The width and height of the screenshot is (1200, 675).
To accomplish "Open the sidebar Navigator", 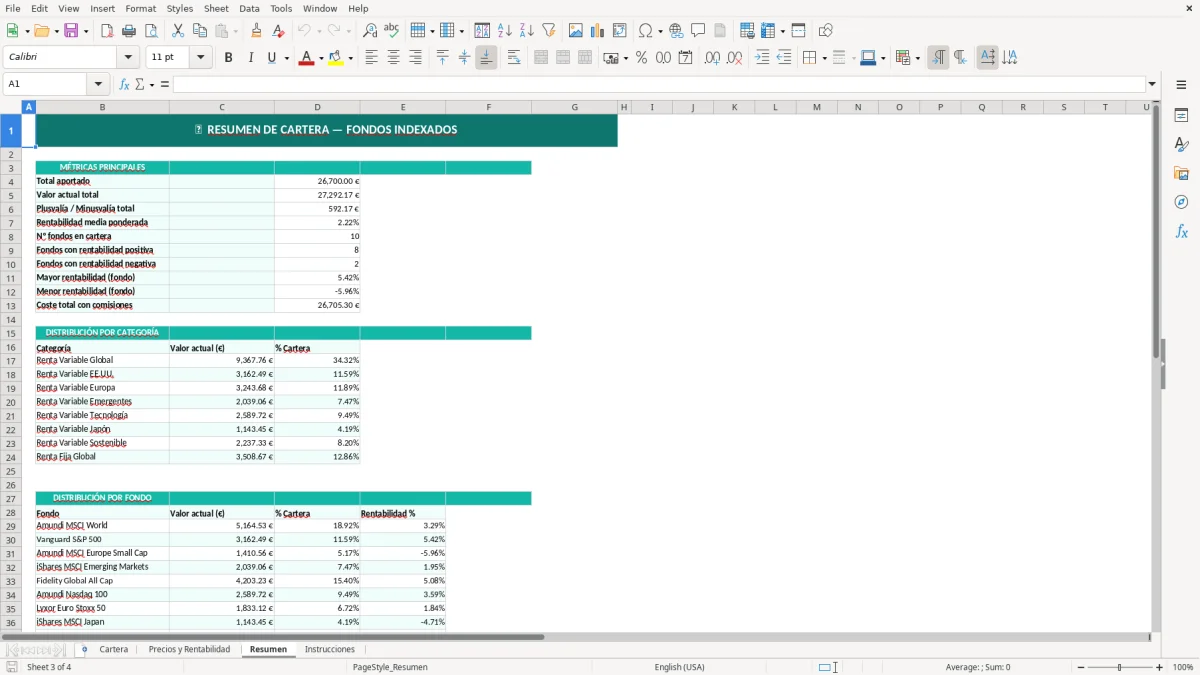I will [1181, 202].
